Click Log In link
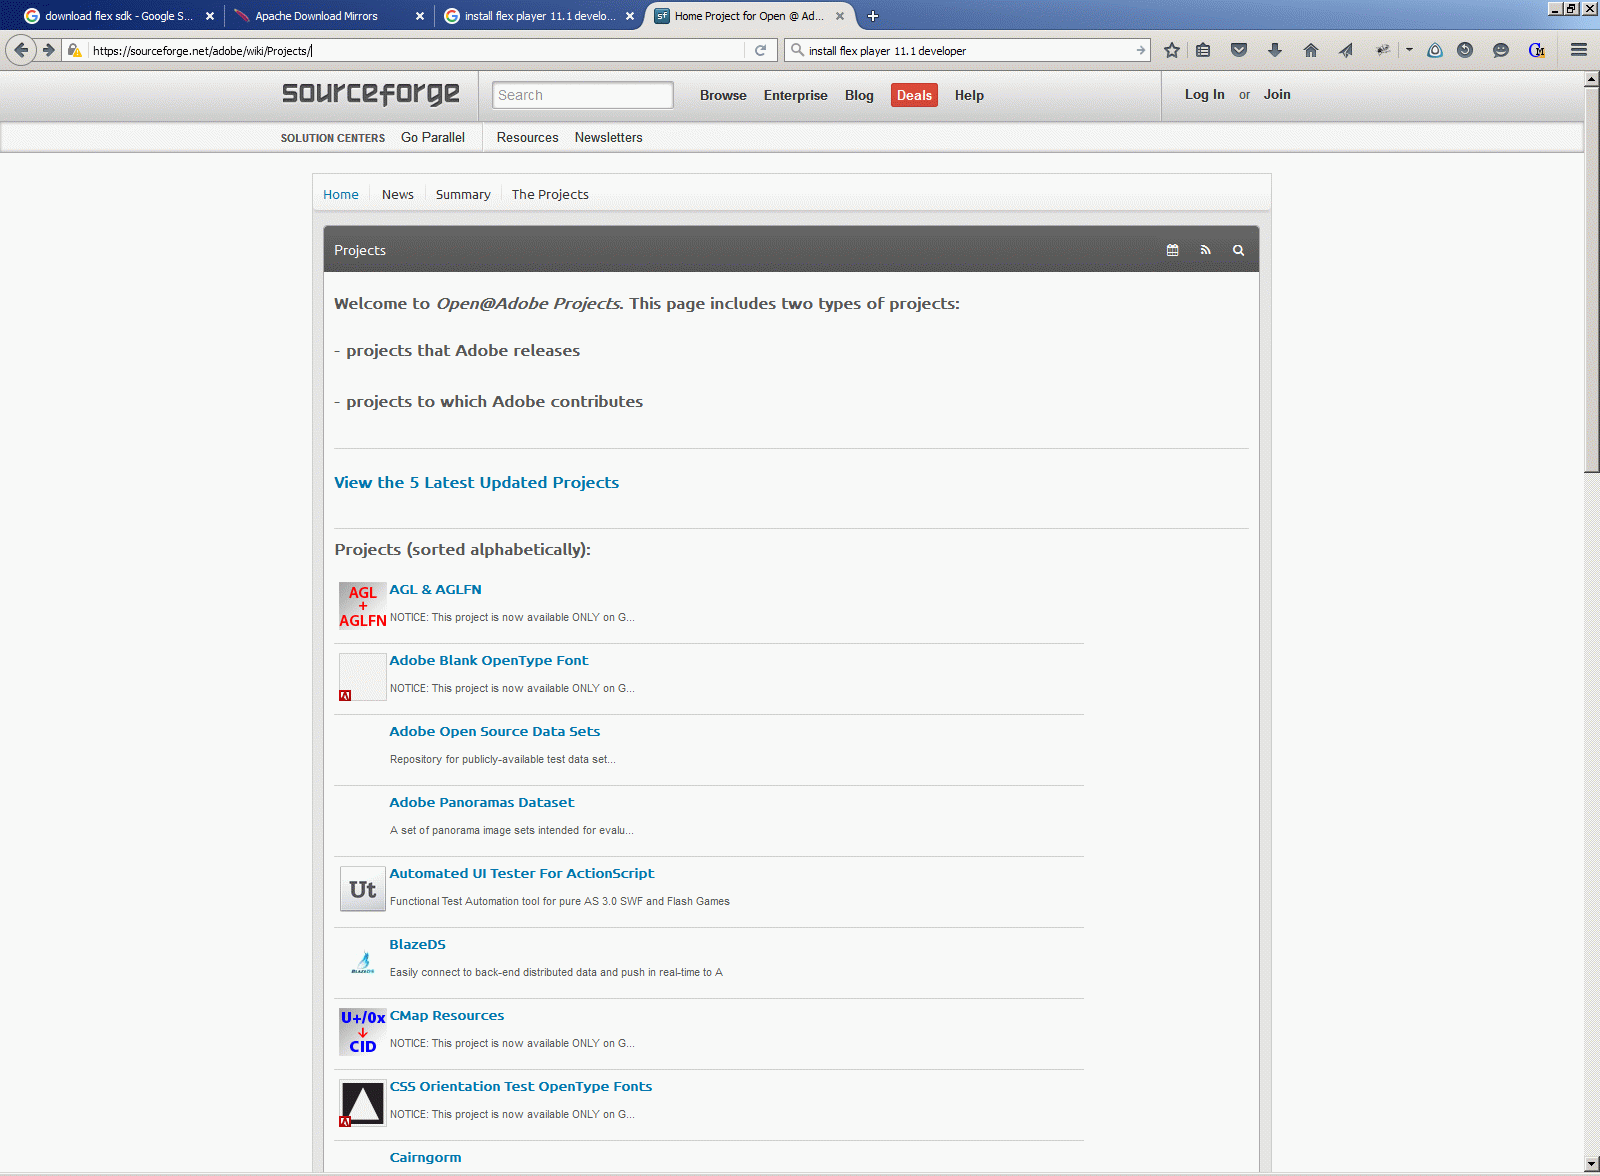The width and height of the screenshot is (1600, 1176). point(1205,94)
